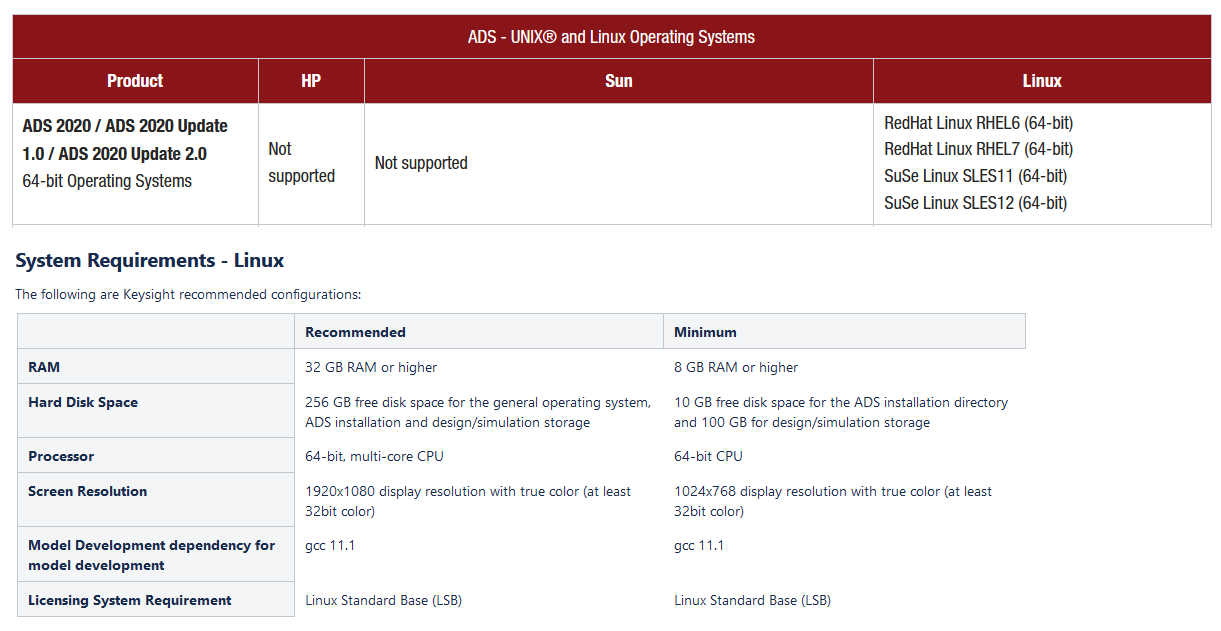Screen dimensions: 1221x631
Task: Click 'ADS 2020 / ADS 2020 Update' product text
Action: click(125, 126)
